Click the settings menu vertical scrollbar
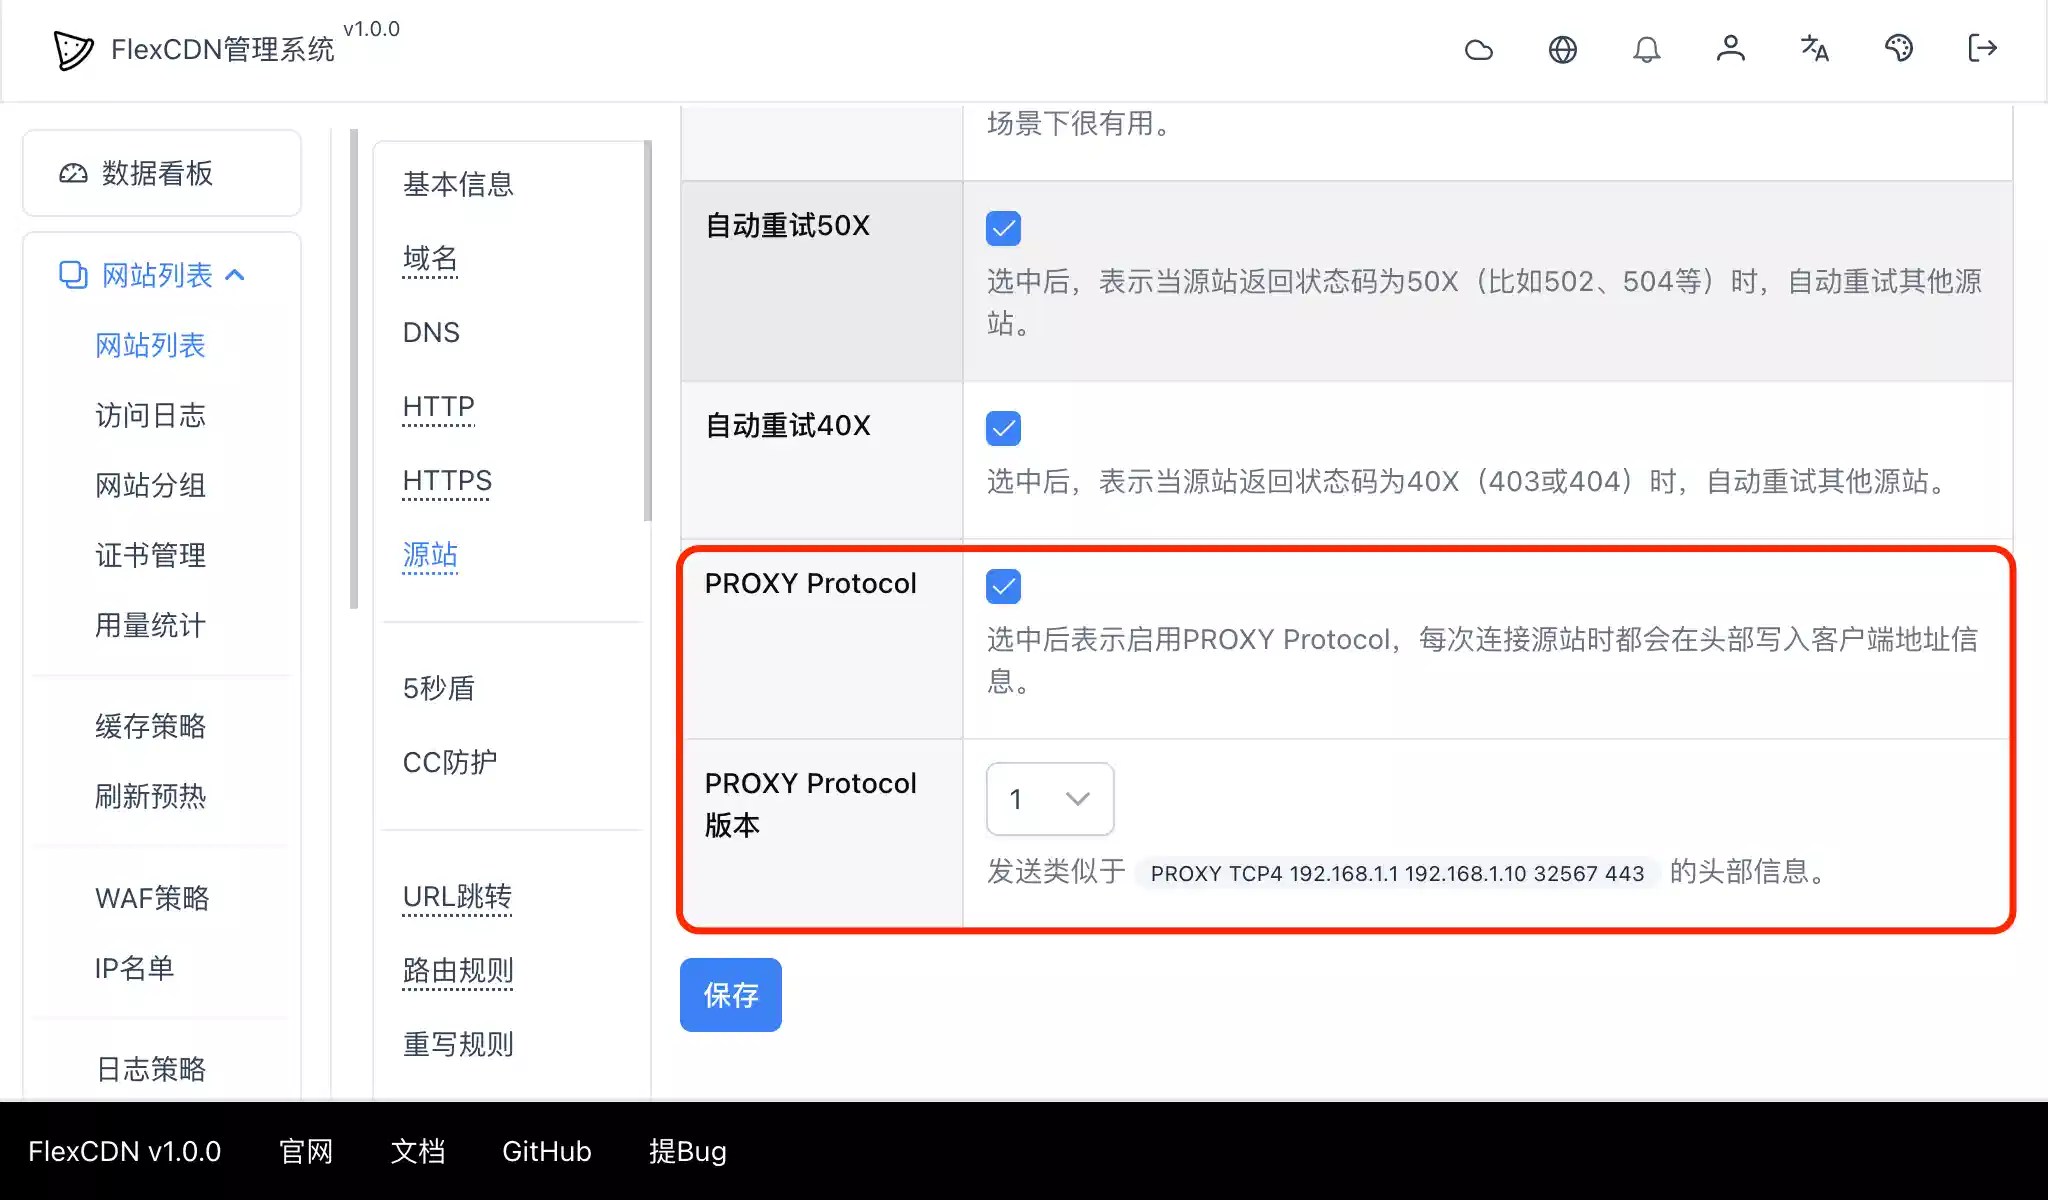 point(648,330)
